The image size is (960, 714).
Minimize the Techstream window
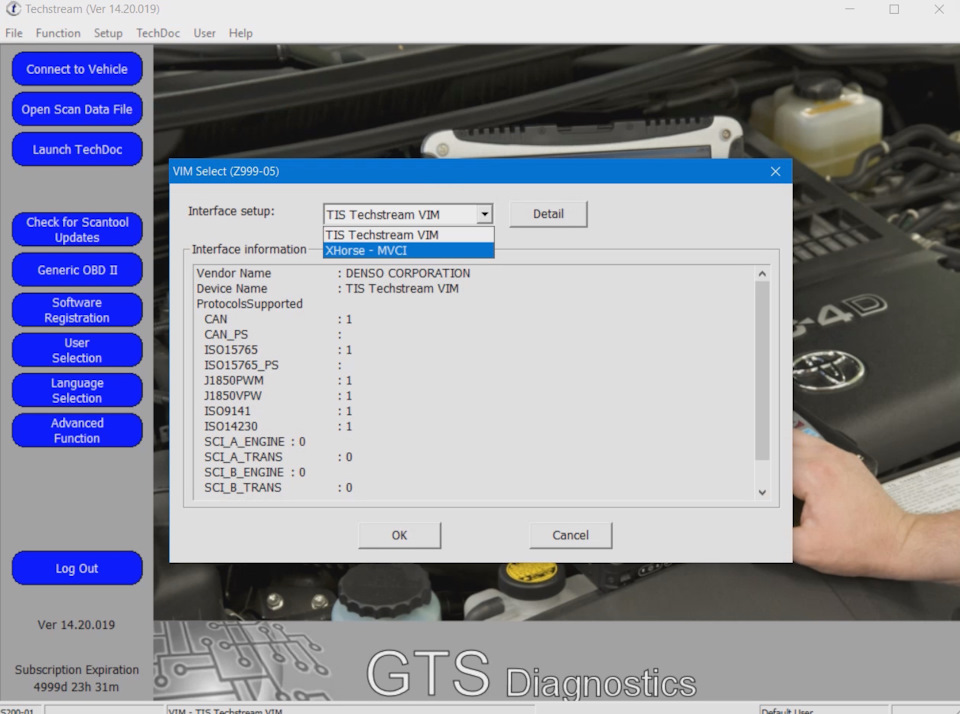tap(850, 9)
